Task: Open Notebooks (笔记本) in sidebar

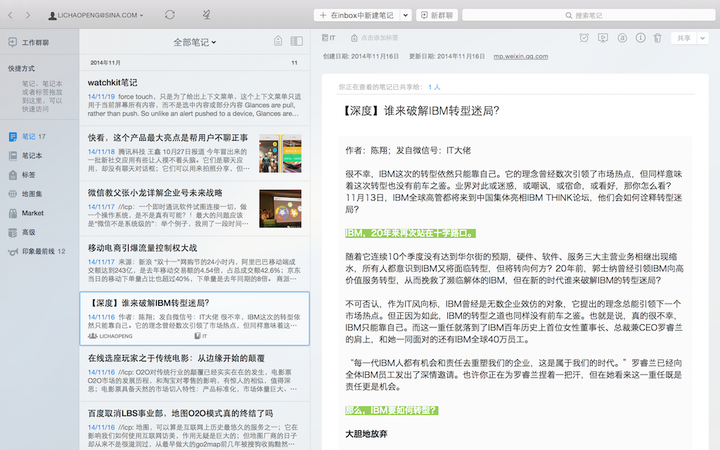Action: click(26, 156)
